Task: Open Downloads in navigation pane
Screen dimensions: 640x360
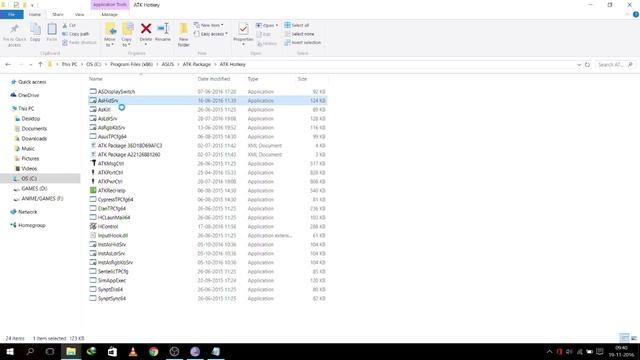Action: click(x=34, y=138)
